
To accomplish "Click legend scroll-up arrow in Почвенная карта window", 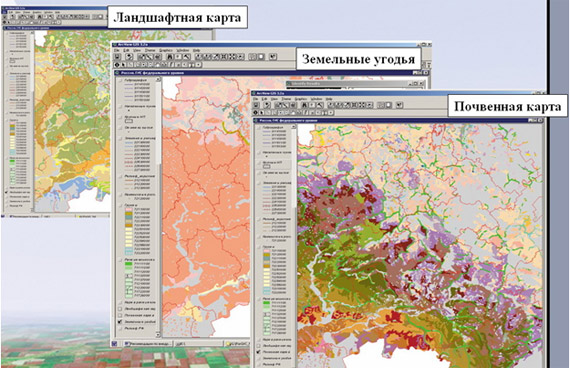I will click(x=294, y=127).
